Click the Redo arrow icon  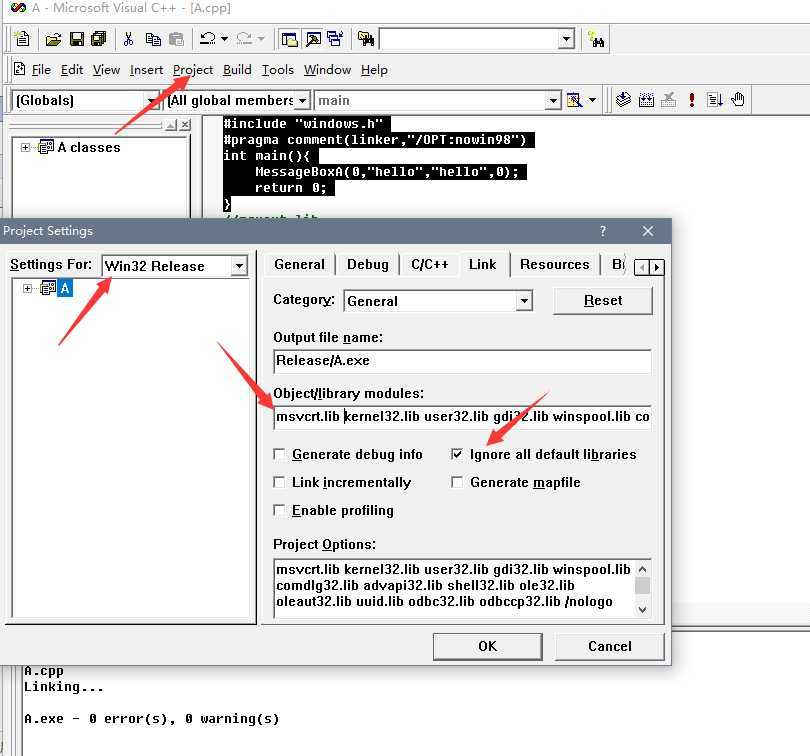(244, 39)
